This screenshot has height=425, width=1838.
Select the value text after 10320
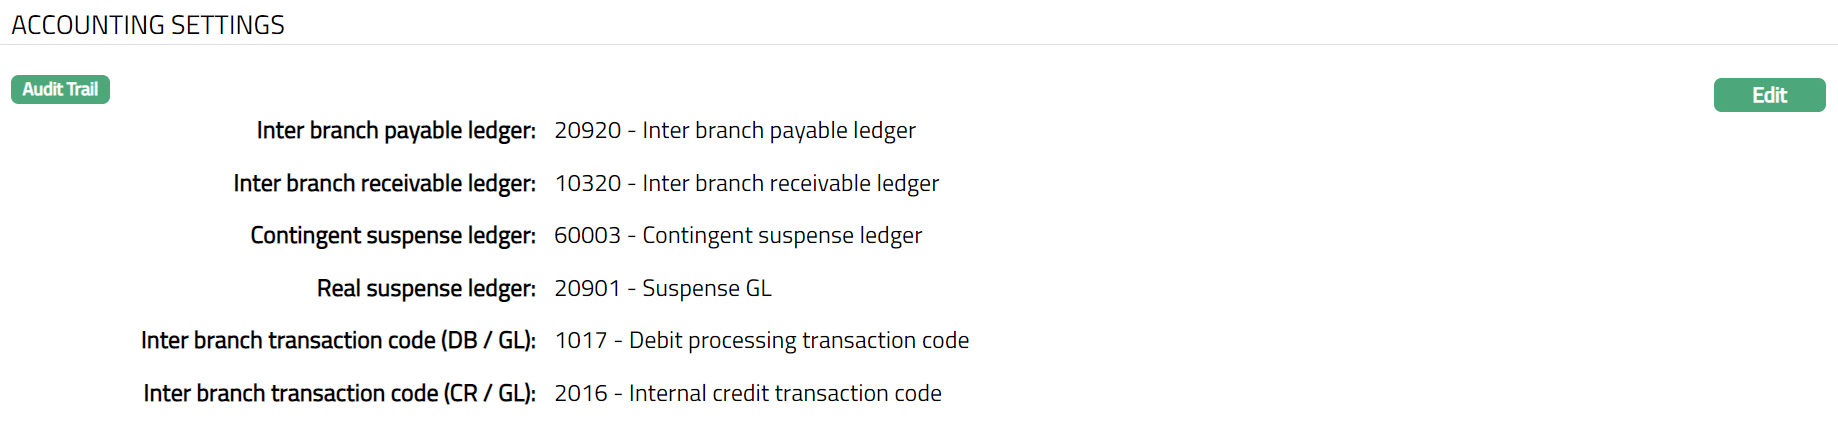pos(791,184)
